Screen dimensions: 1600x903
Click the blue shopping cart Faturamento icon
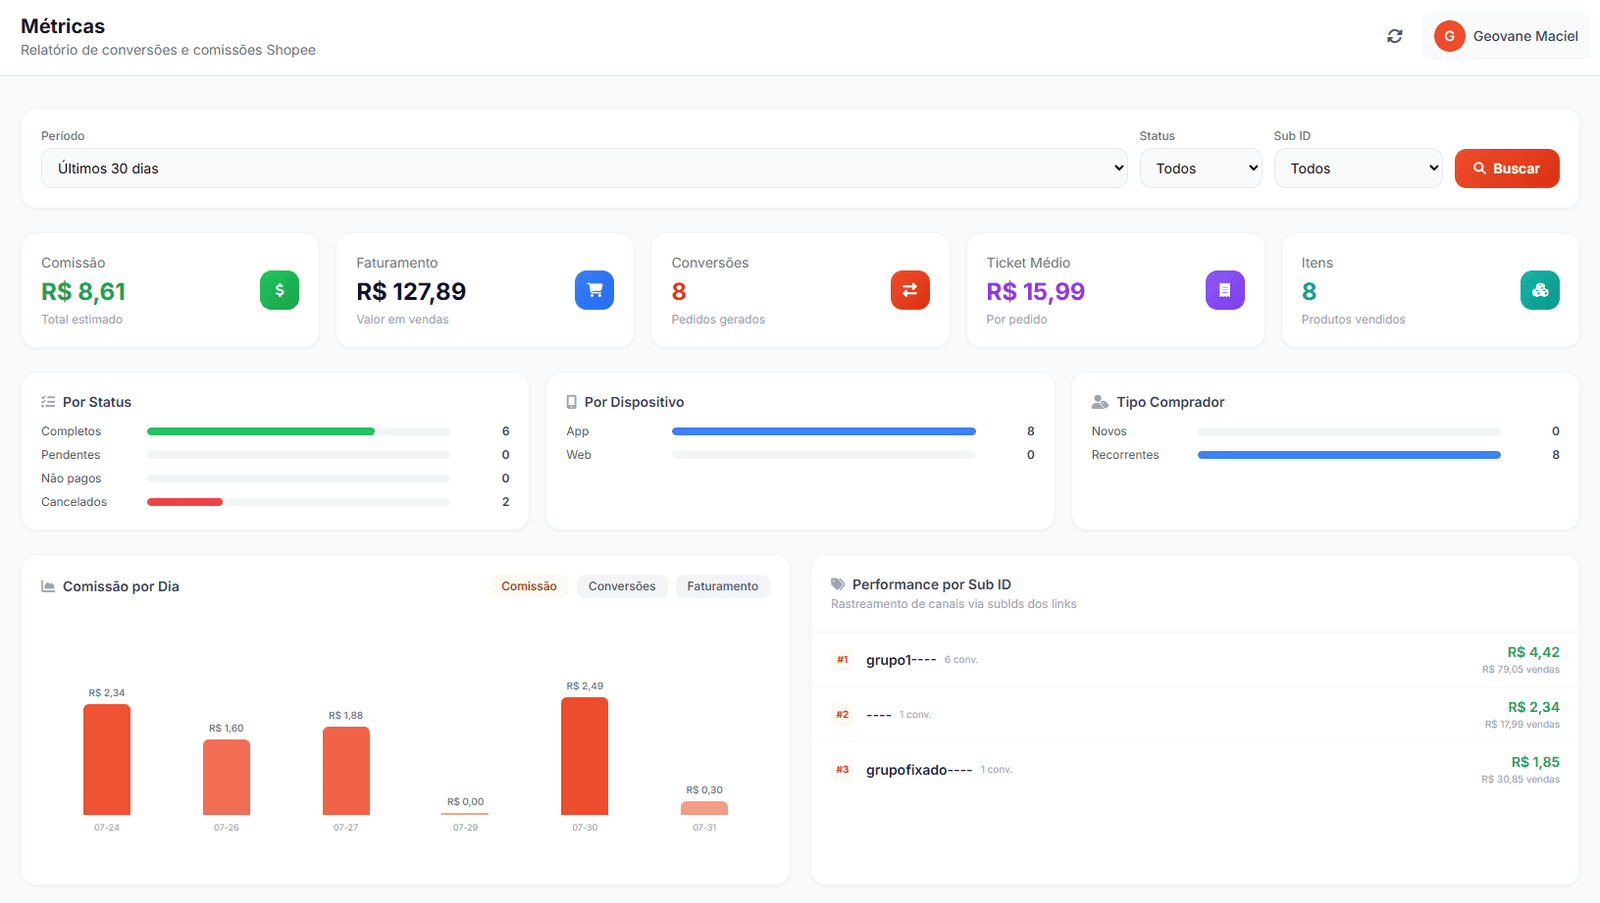point(594,290)
